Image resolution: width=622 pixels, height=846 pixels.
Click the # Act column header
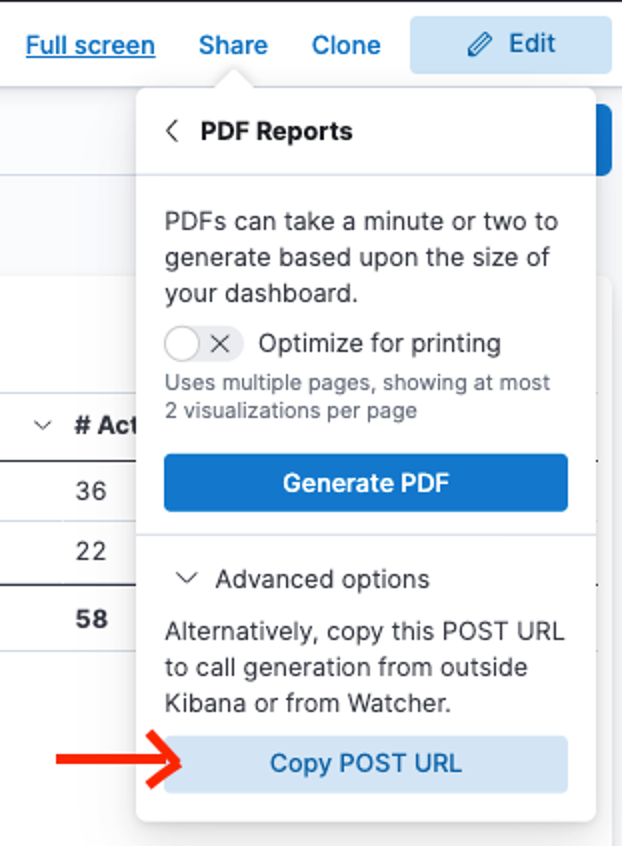tap(106, 426)
